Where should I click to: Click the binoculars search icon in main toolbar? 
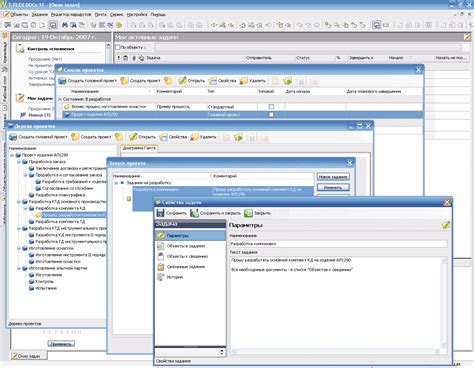[x=65, y=25]
